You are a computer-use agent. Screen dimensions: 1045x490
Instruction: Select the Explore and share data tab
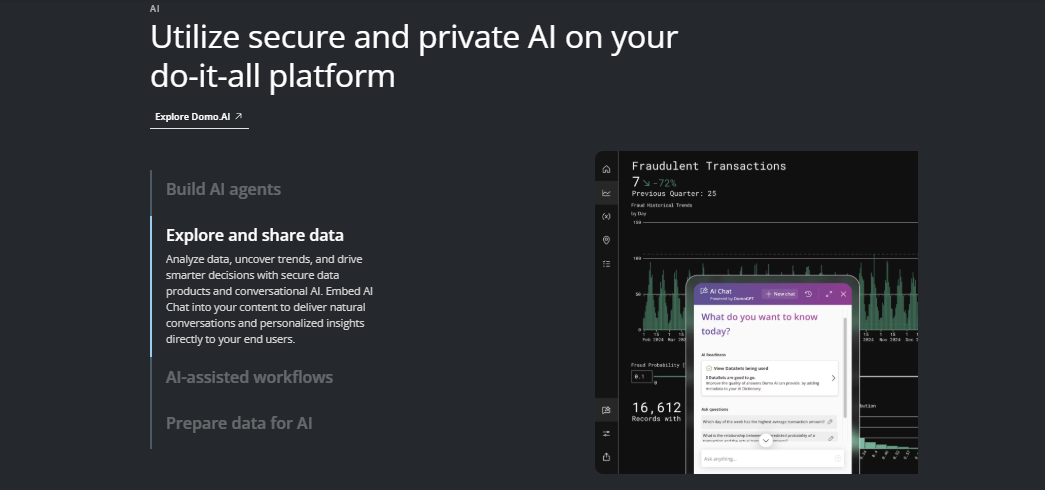click(255, 235)
